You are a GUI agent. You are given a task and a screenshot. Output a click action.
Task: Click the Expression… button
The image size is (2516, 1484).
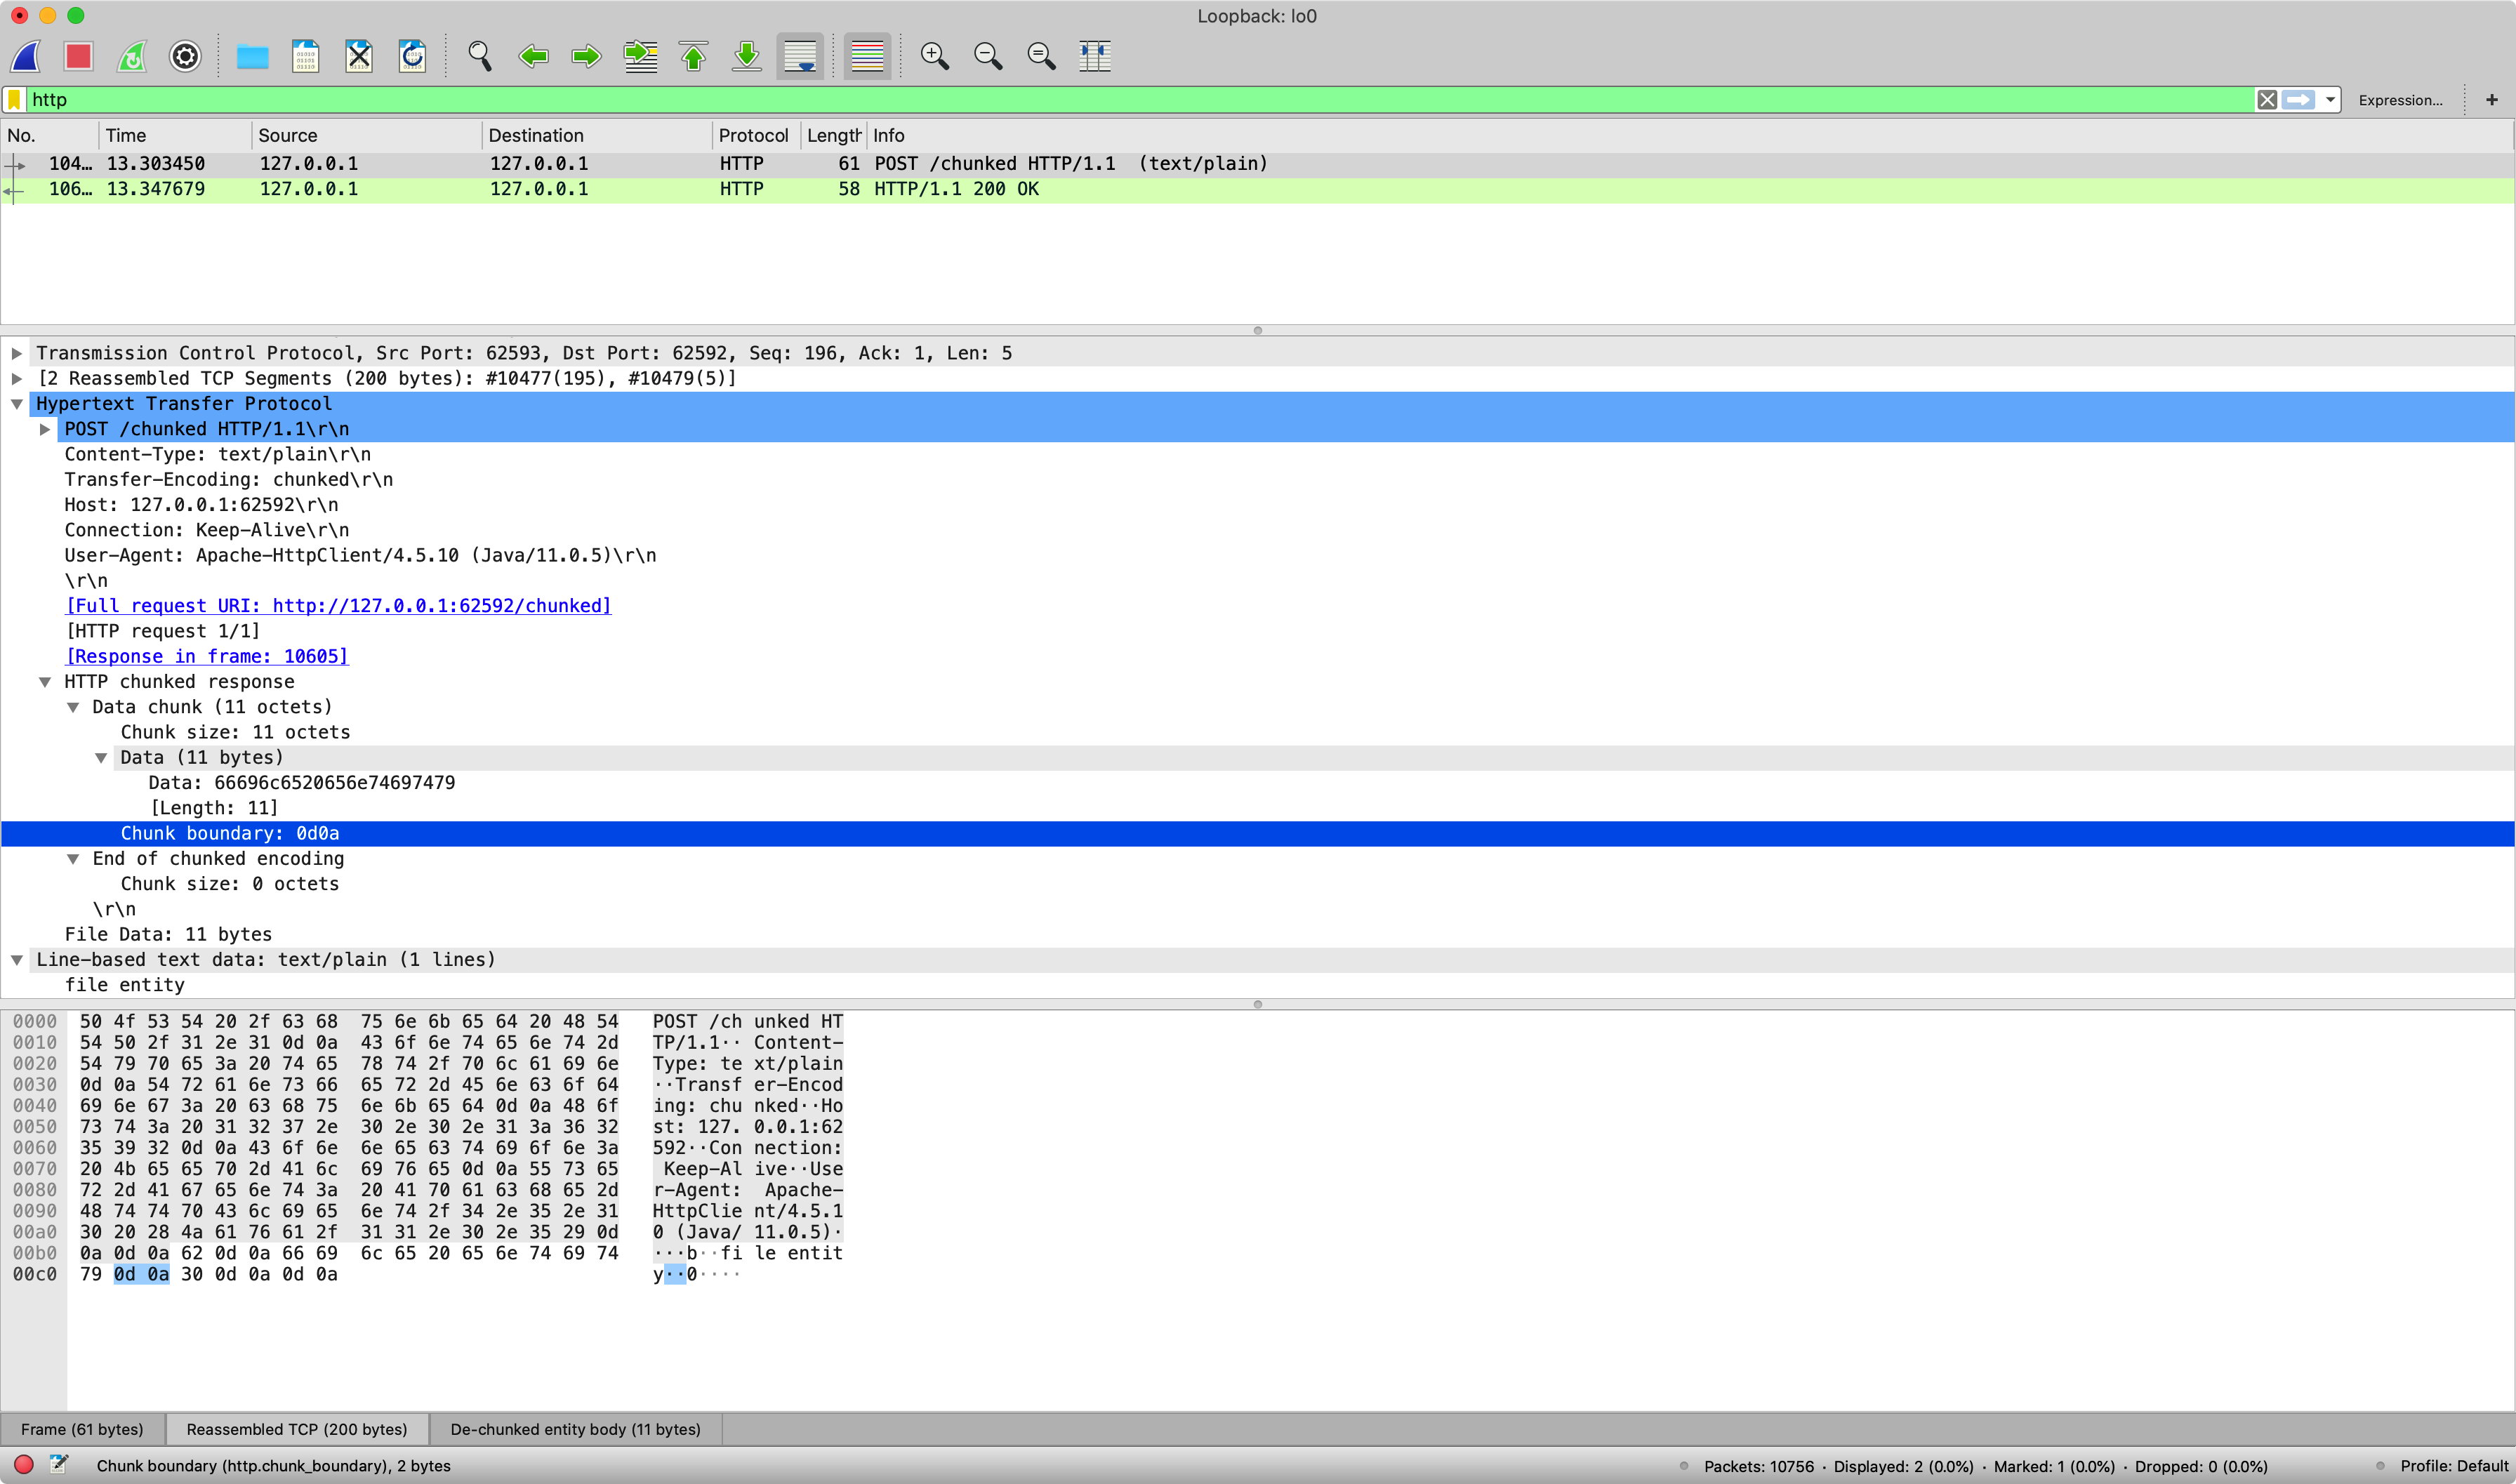[x=2399, y=100]
